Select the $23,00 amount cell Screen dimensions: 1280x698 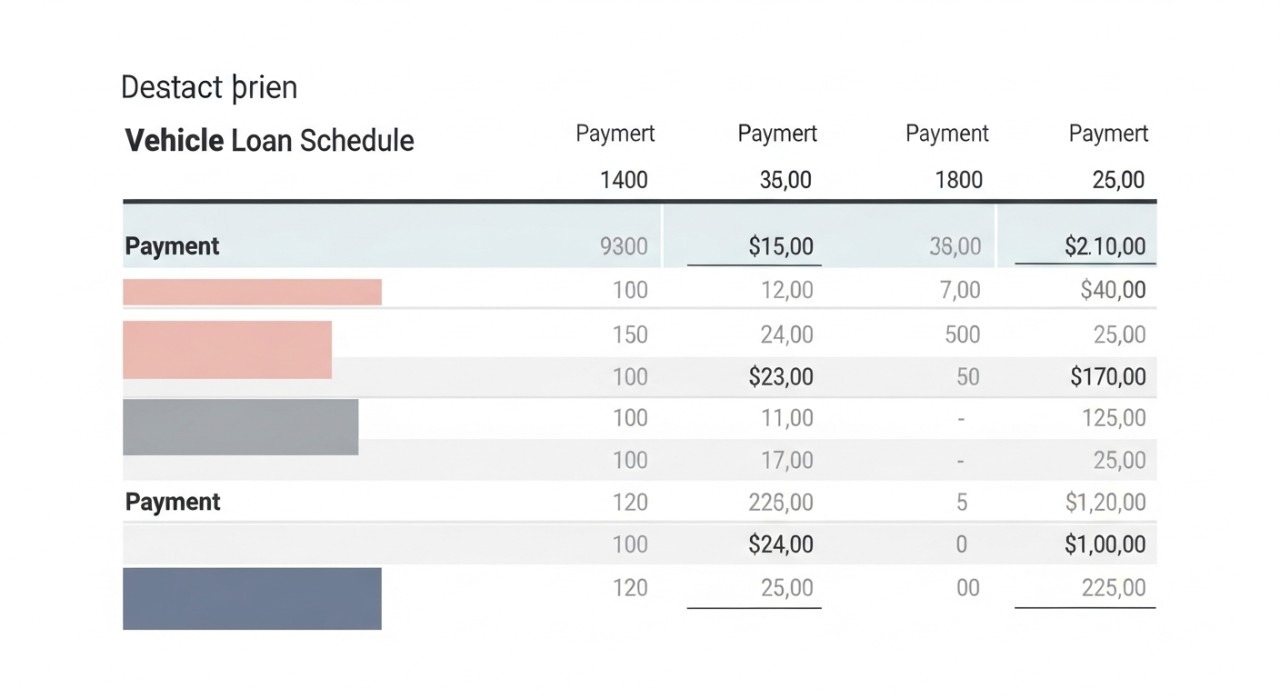click(781, 377)
